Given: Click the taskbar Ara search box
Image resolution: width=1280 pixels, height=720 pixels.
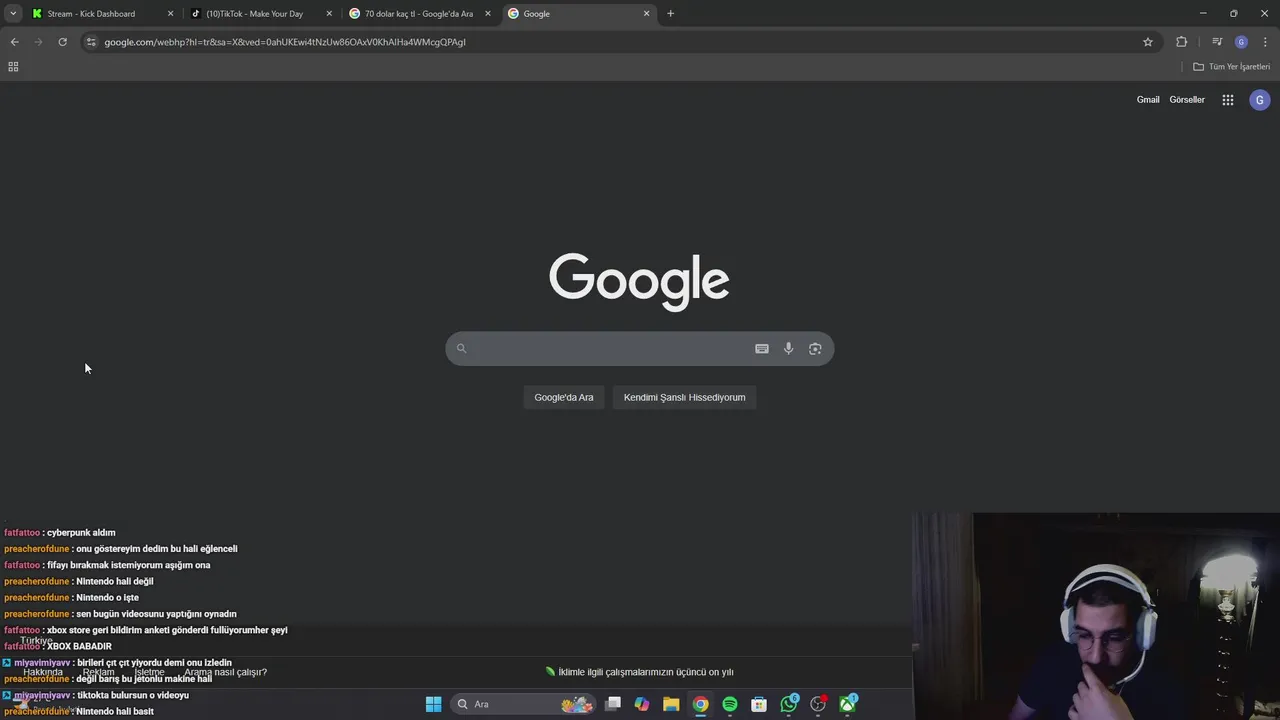Looking at the screenshot, I should point(525,704).
